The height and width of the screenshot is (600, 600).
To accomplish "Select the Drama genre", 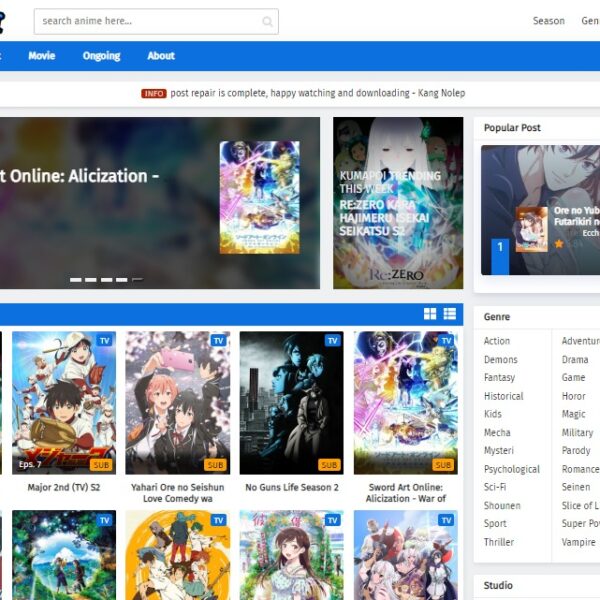I will click(575, 359).
